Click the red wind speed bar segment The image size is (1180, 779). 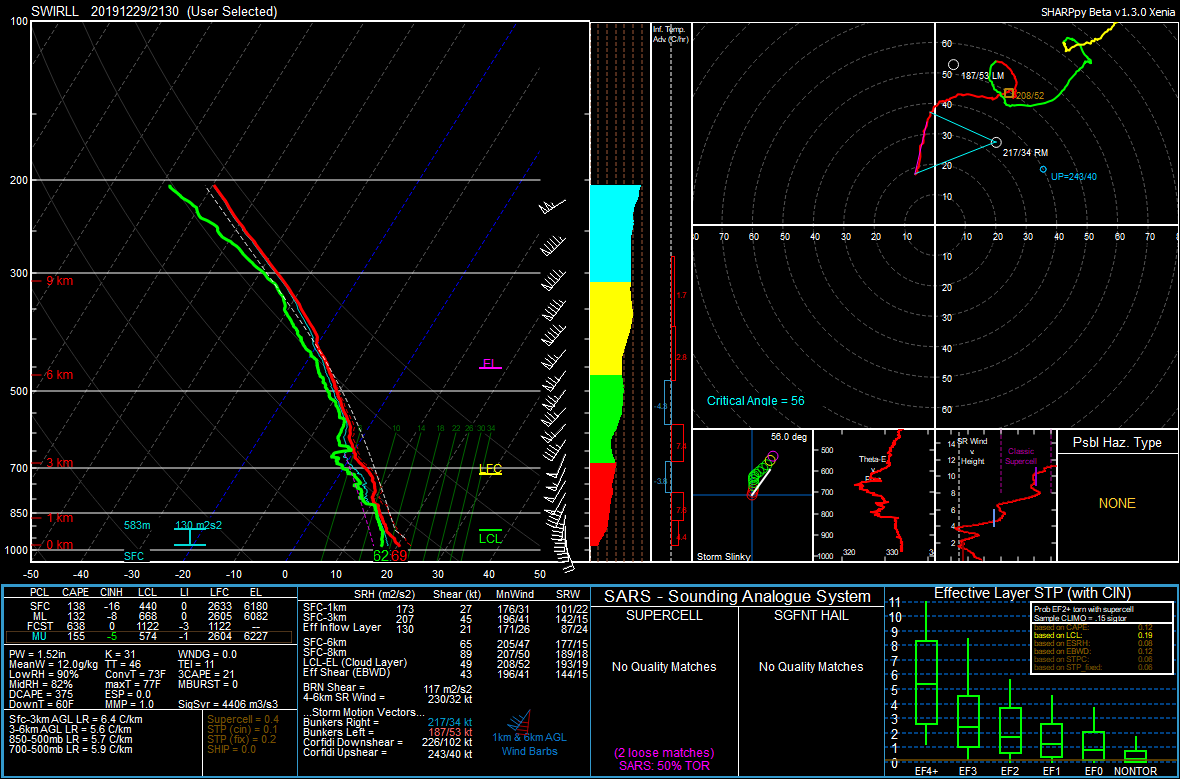pyautogui.click(x=601, y=504)
